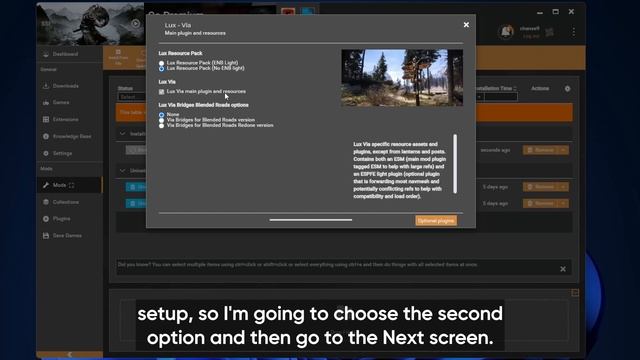Choose None under Bridges Blended Roads options

162,115
